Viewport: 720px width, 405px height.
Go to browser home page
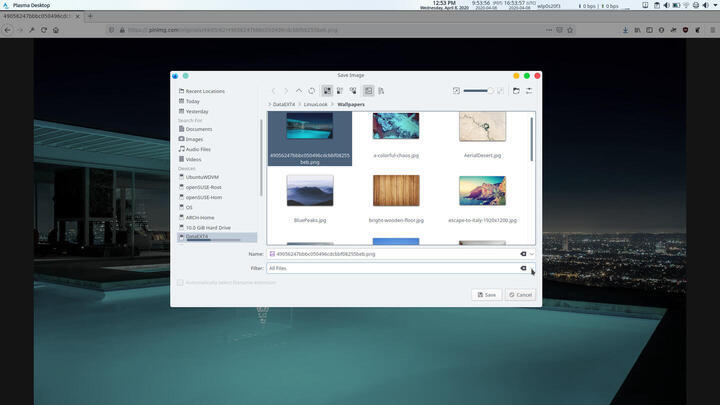click(56, 30)
